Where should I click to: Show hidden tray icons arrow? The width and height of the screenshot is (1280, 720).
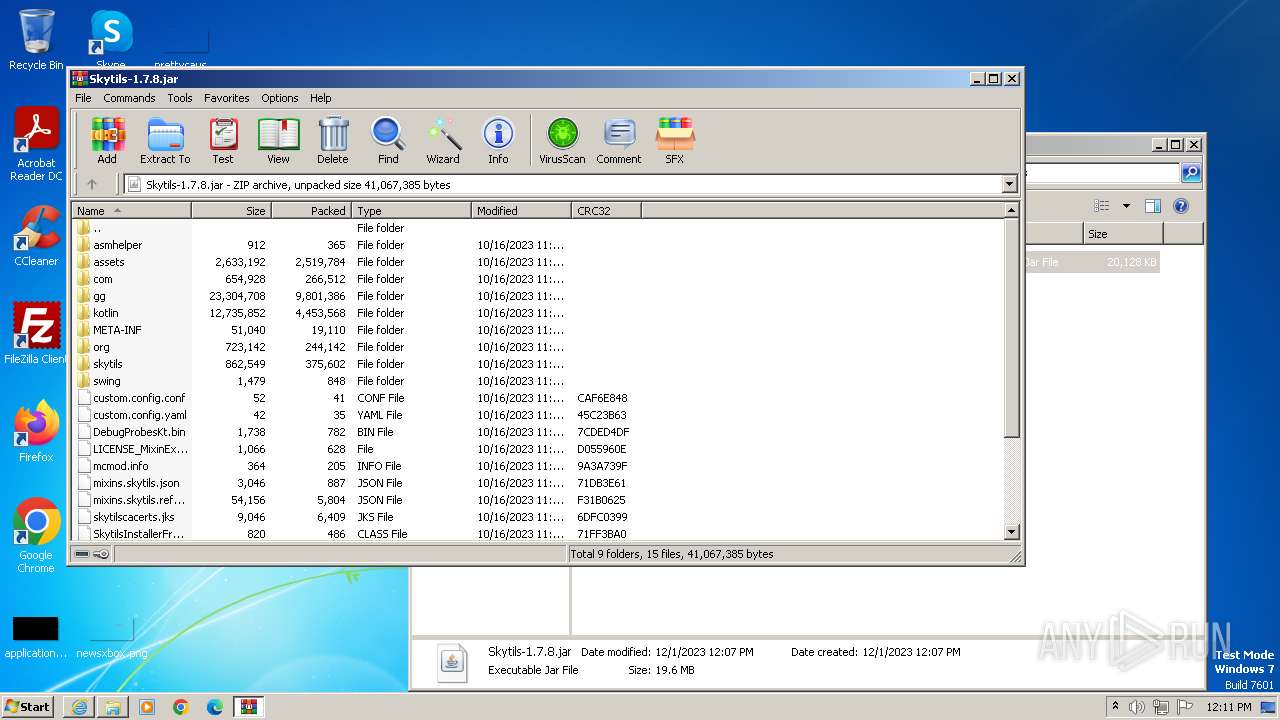click(1115, 707)
